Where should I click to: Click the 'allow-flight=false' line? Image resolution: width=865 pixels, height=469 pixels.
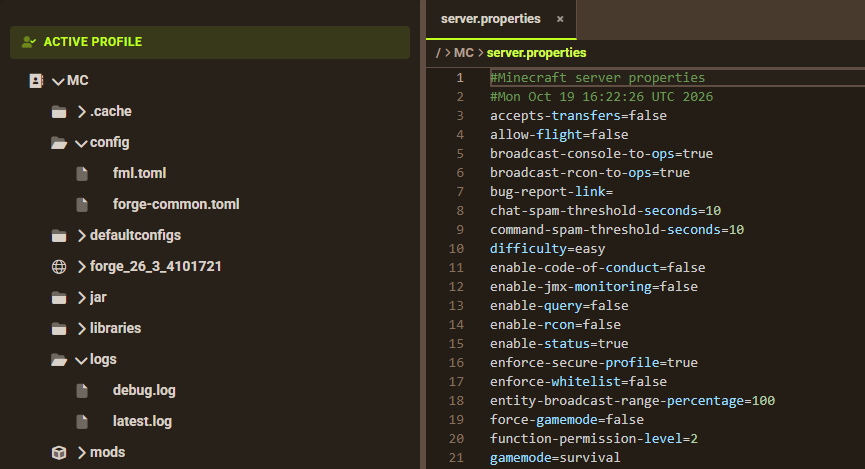559,135
